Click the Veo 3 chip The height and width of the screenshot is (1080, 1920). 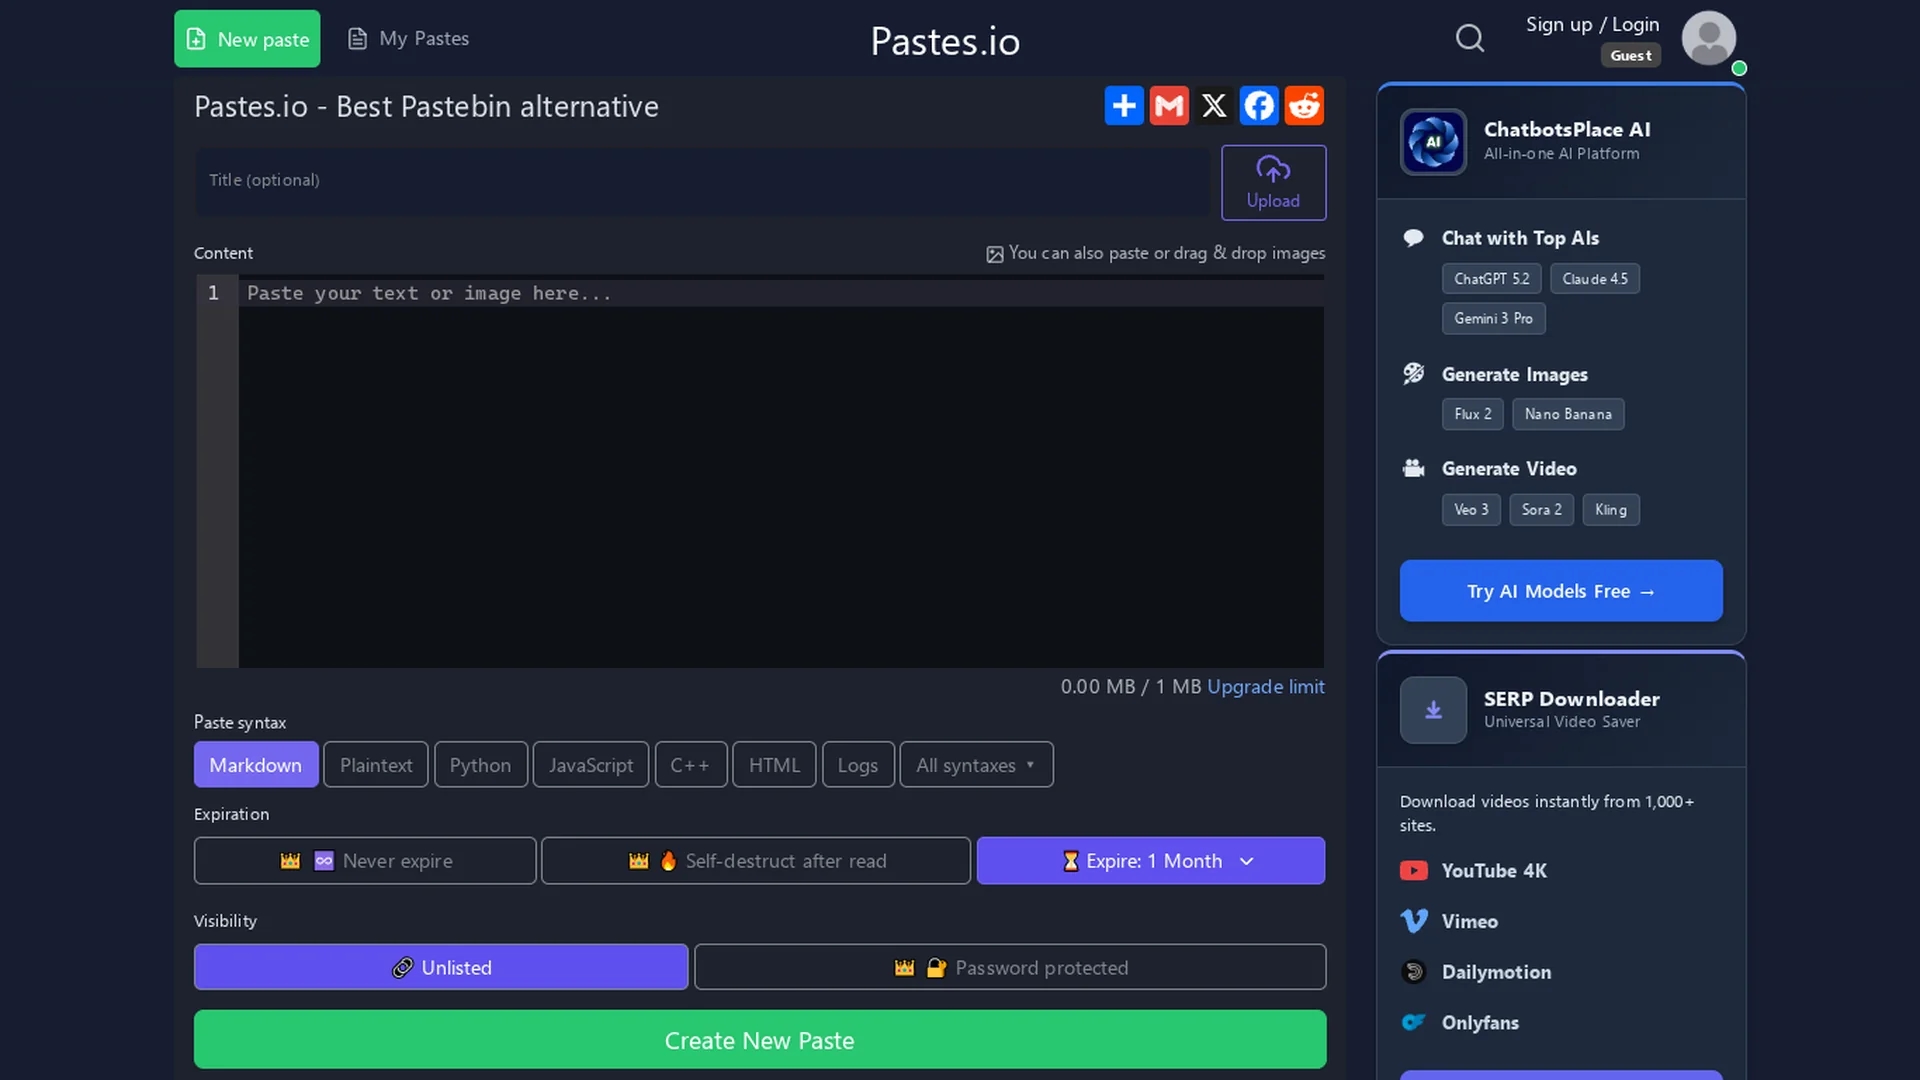click(1471, 509)
